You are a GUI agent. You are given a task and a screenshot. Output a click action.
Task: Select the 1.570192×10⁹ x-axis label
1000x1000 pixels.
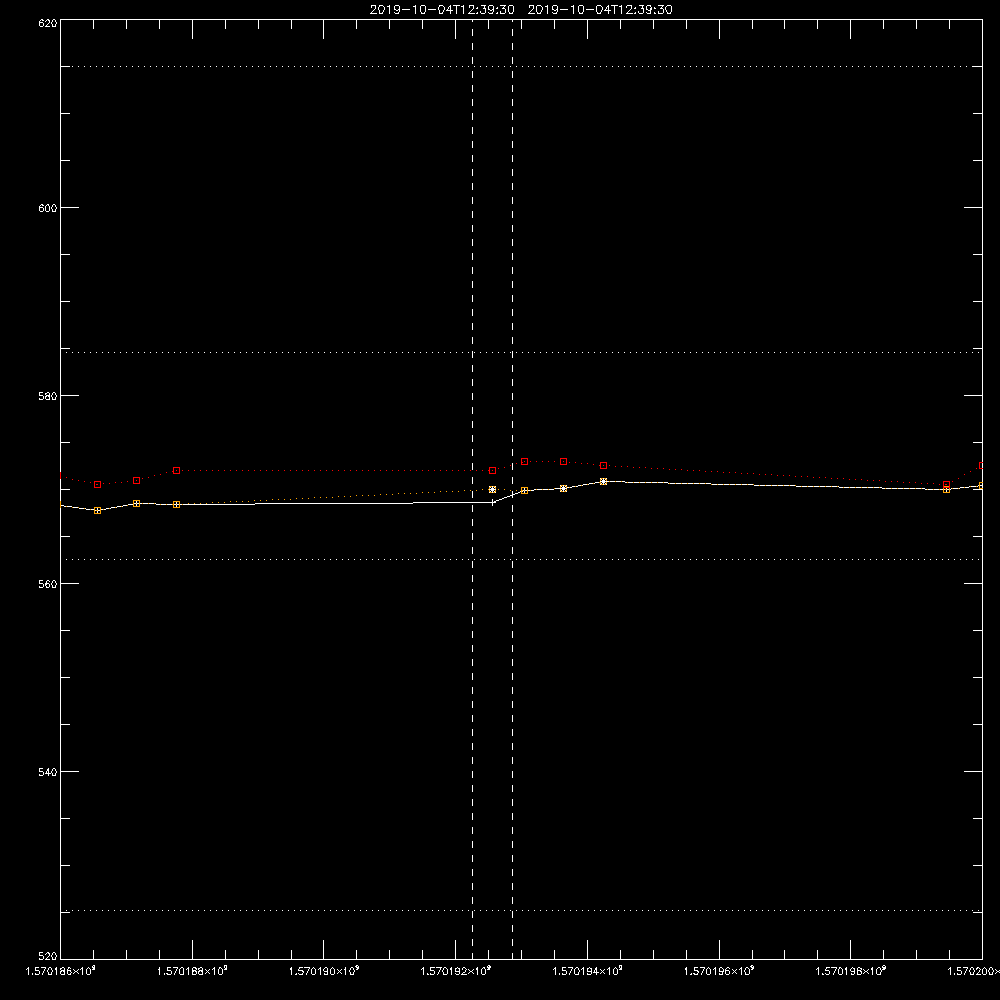[455, 971]
